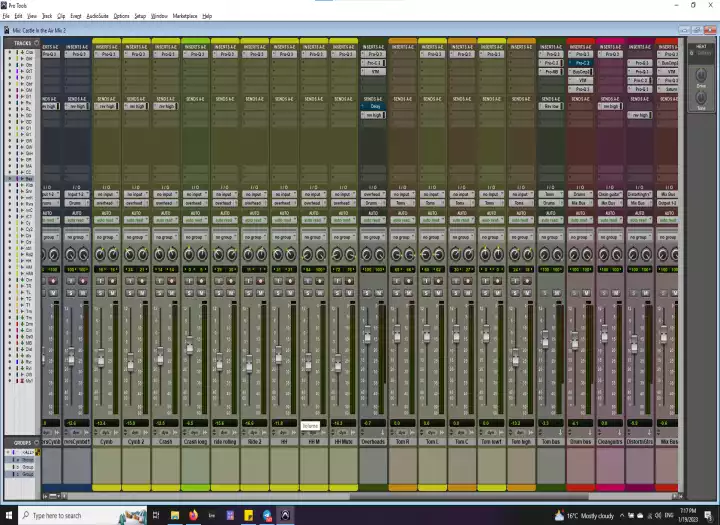Open Pro-Q 3 insert on Cymb track
The height and width of the screenshot is (525, 720).
[x=107, y=54]
